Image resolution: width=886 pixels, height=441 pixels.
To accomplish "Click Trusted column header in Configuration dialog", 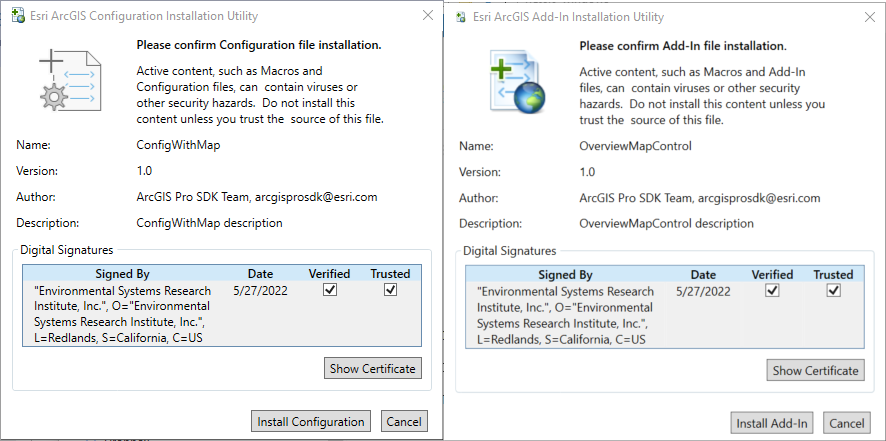I will (x=390, y=274).
